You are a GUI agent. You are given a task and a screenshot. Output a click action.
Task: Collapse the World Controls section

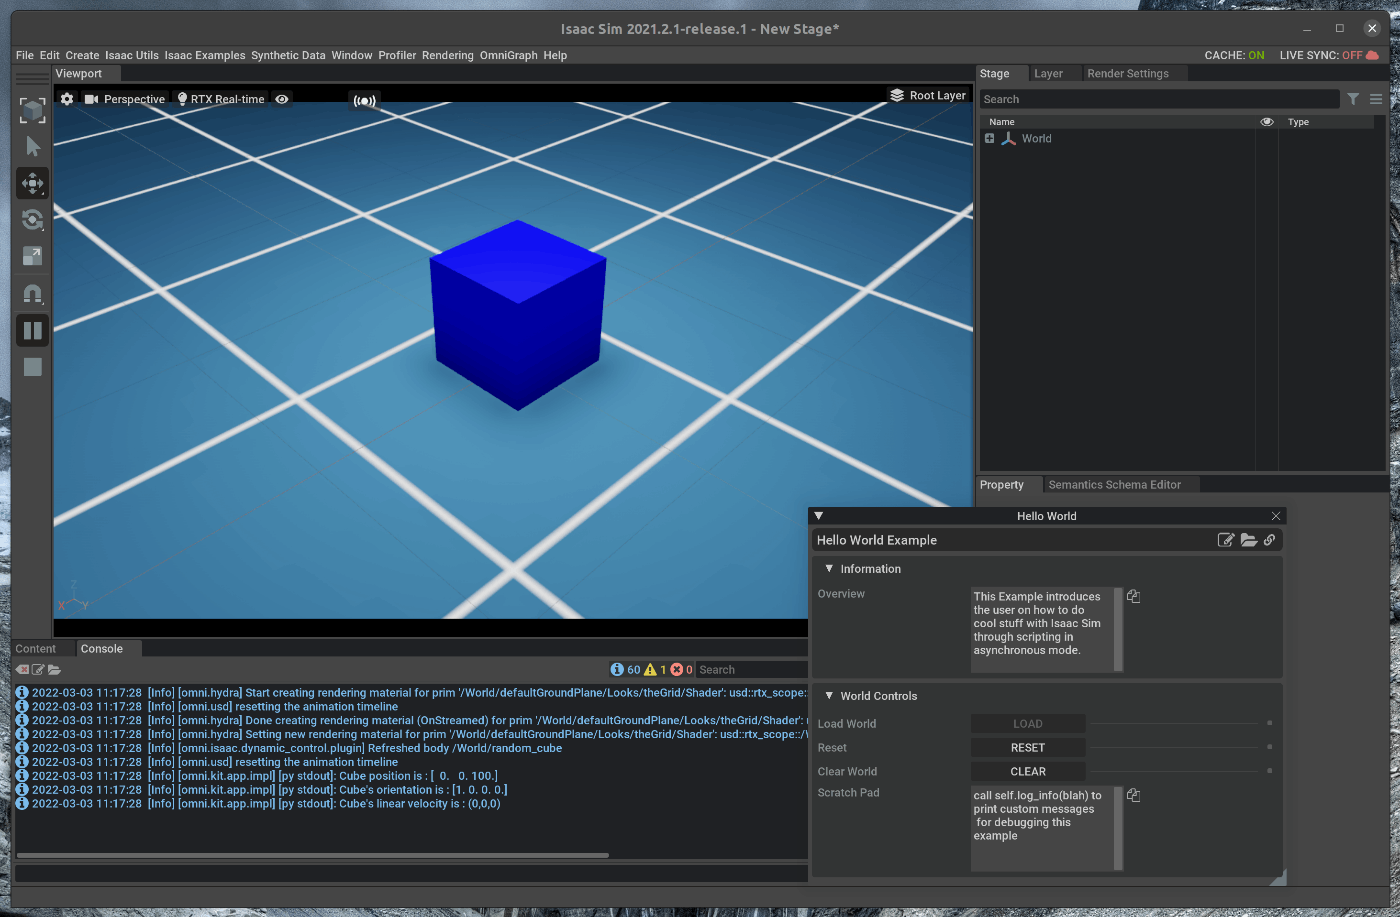tap(829, 696)
